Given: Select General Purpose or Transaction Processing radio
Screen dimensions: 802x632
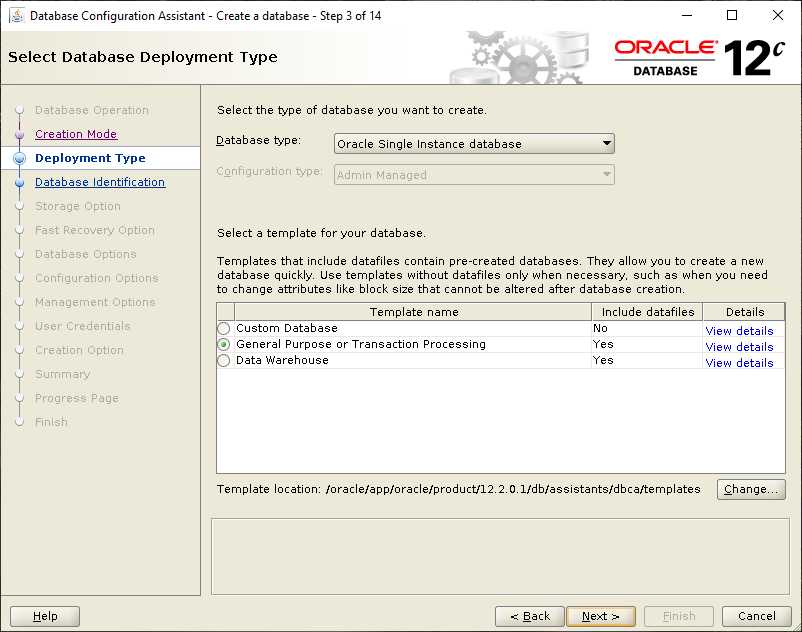Looking at the screenshot, I should point(224,345).
